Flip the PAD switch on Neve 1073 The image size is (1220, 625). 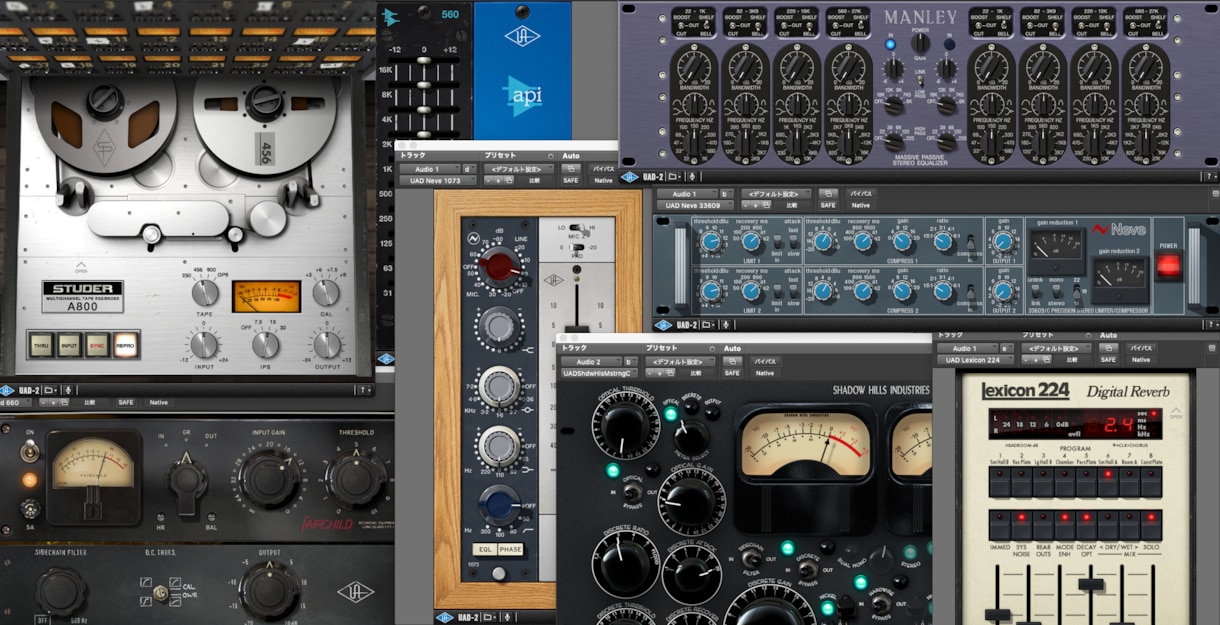[x=577, y=247]
